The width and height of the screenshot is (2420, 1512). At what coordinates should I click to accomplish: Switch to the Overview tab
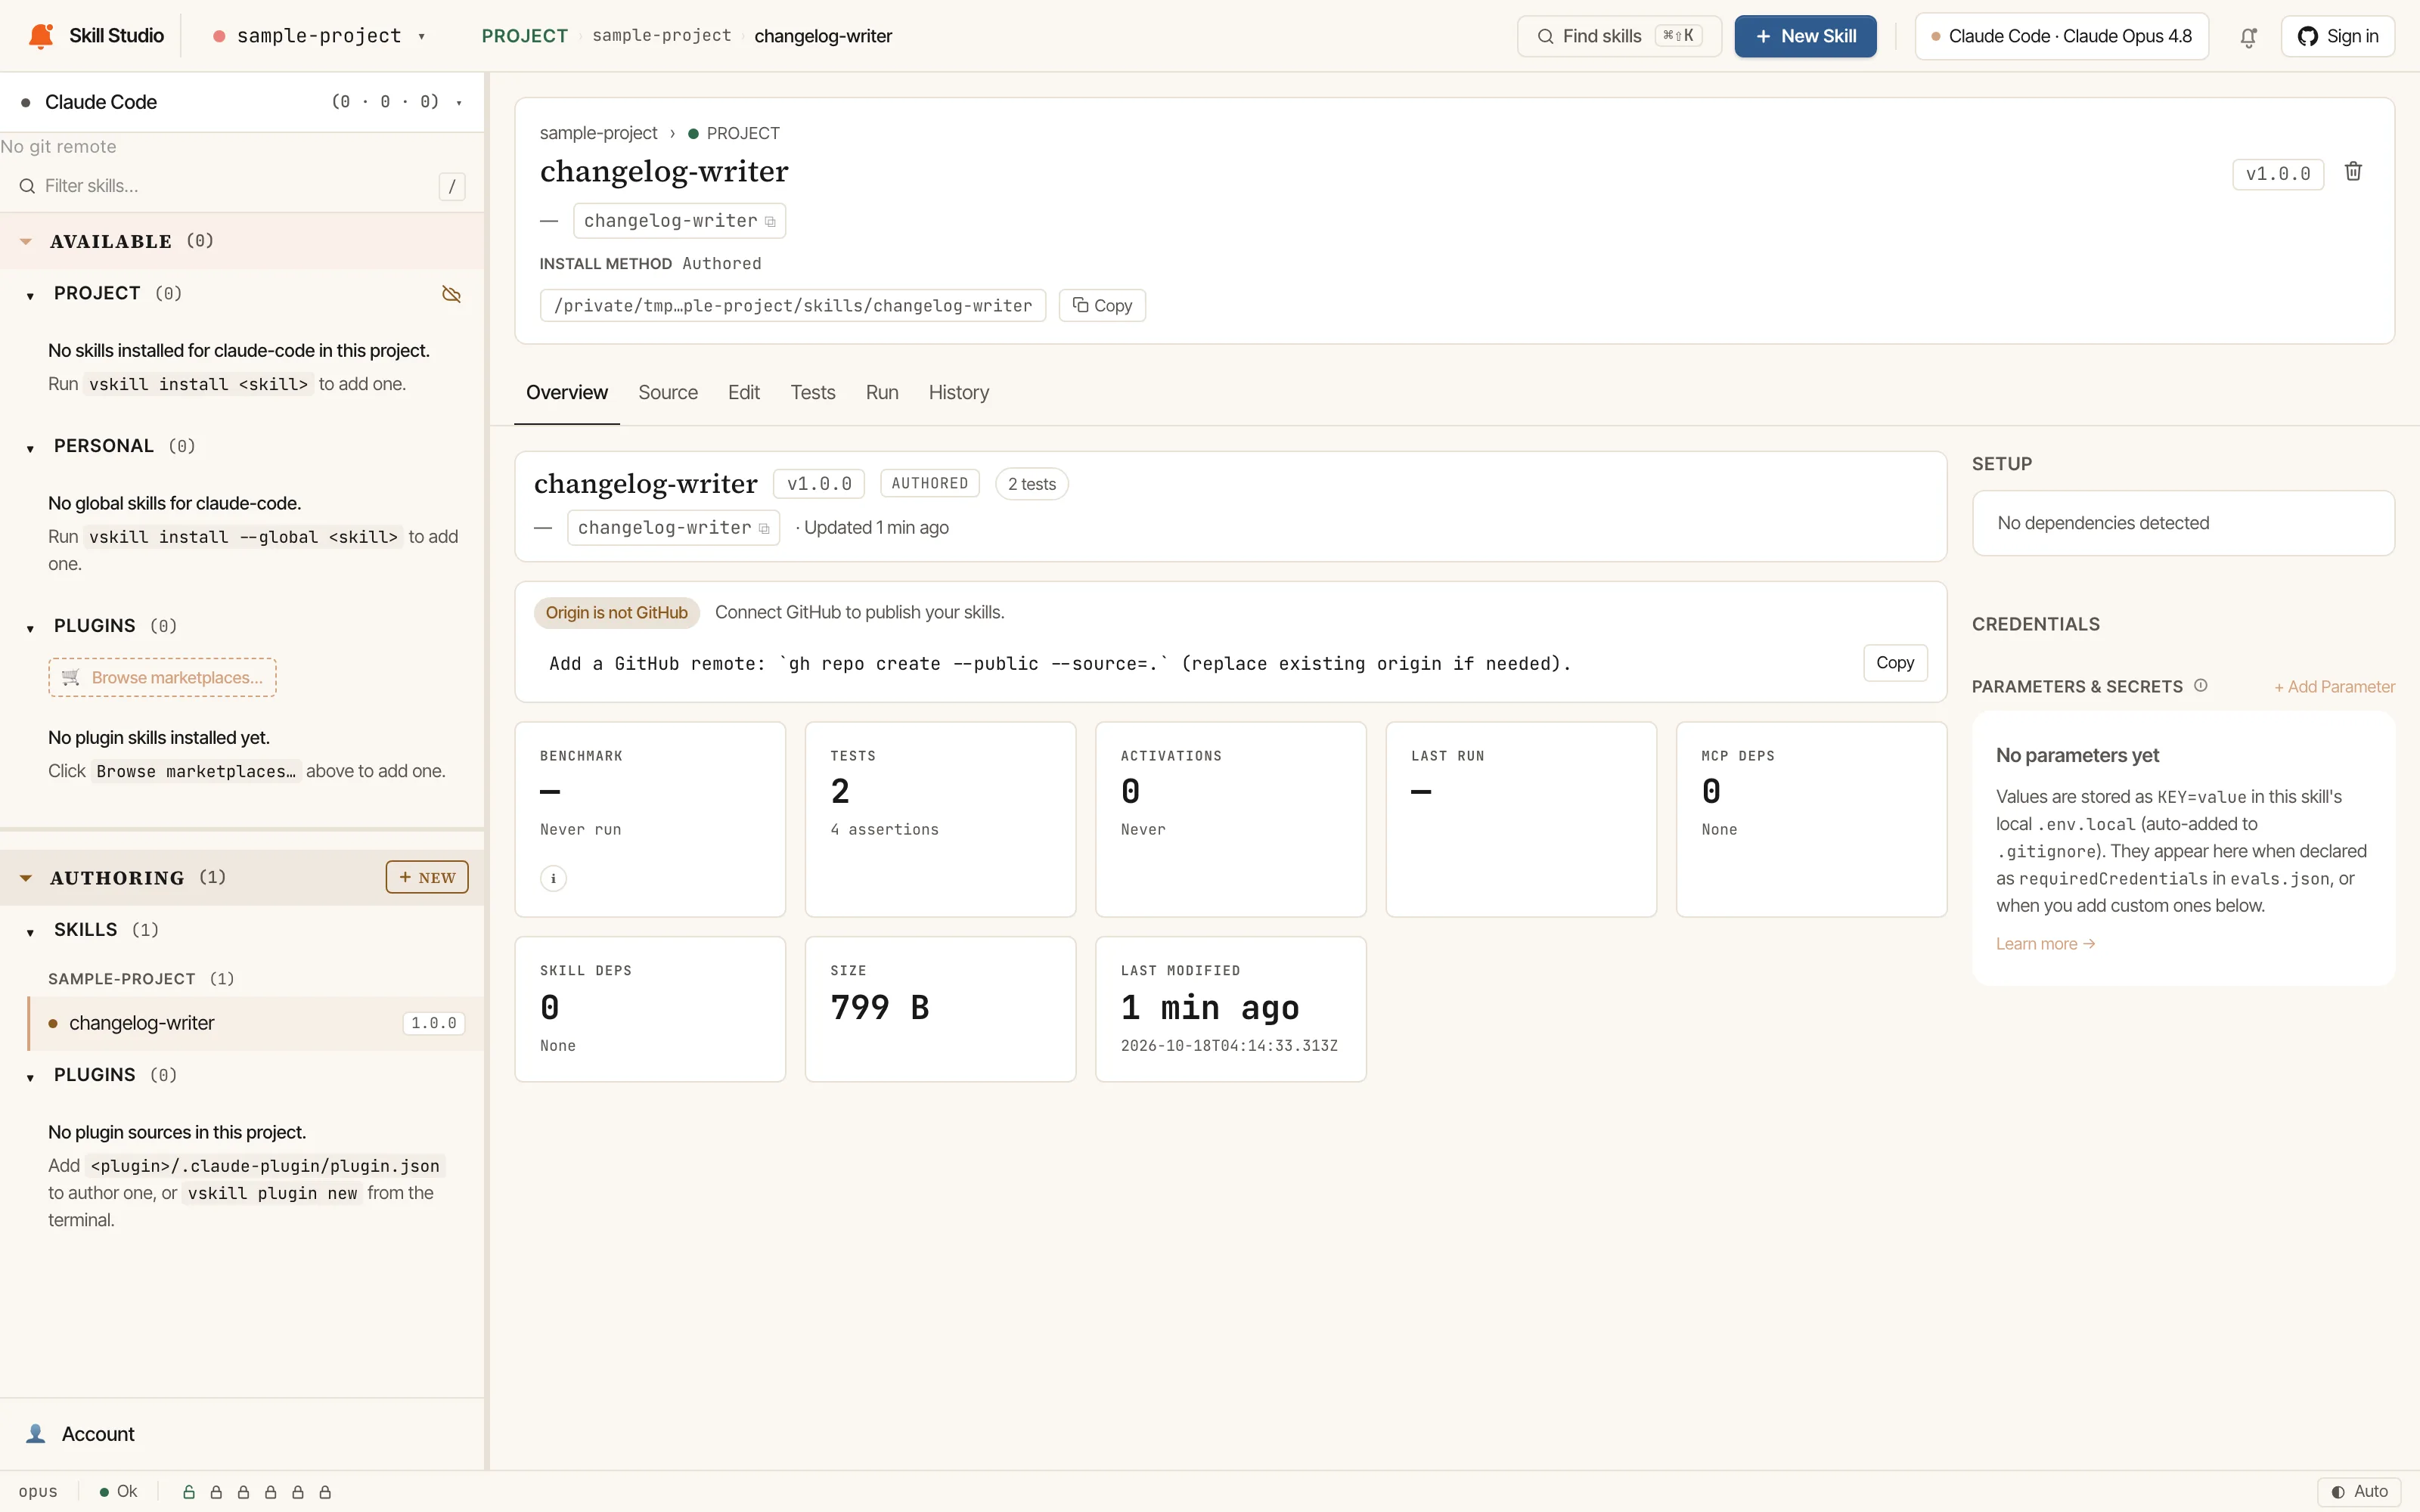(566, 393)
